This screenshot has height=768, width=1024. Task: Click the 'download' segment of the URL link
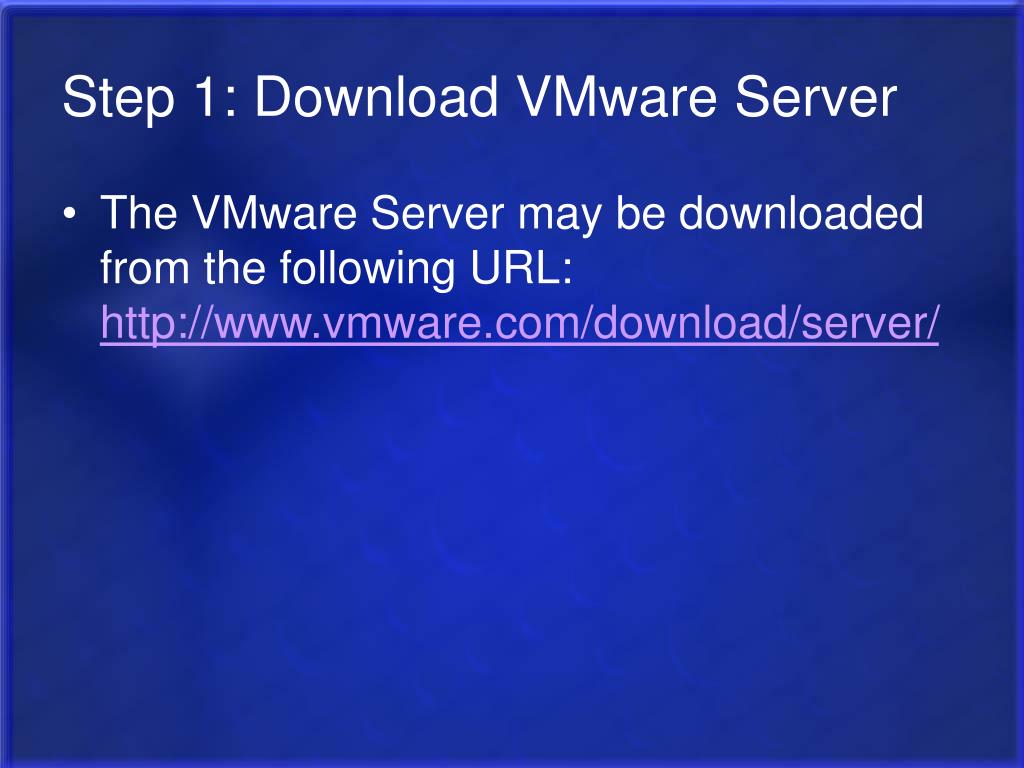693,322
